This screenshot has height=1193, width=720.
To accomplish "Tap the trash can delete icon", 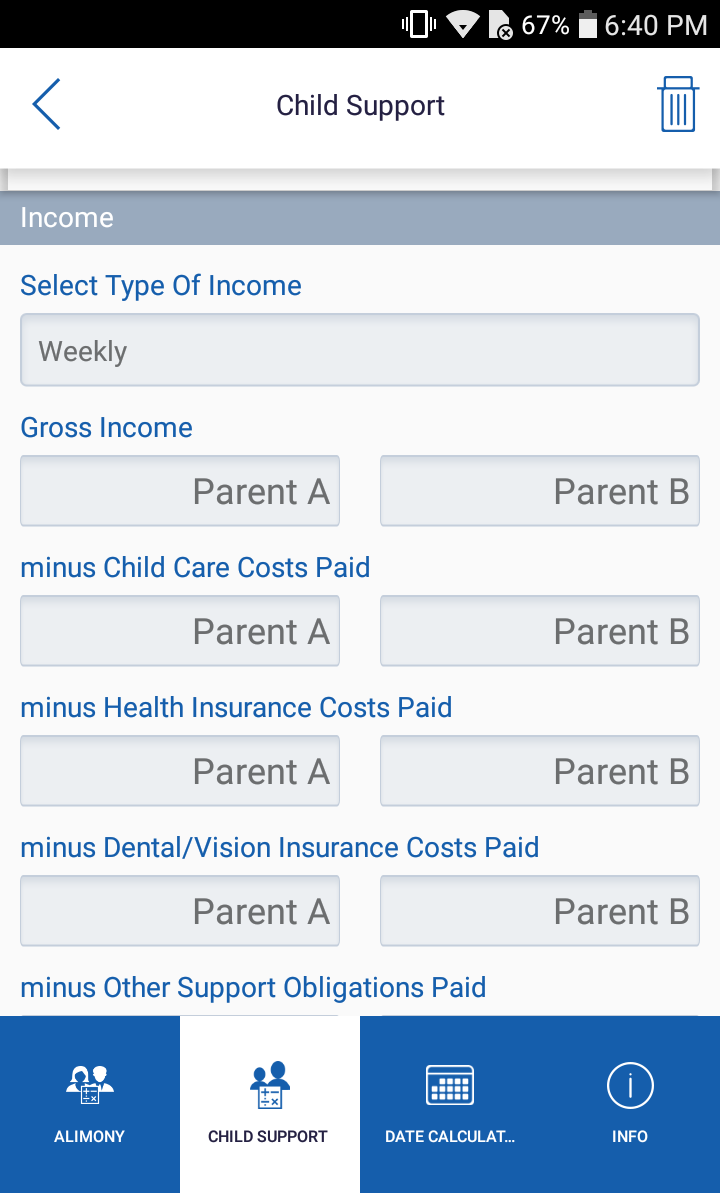I will click(x=677, y=104).
